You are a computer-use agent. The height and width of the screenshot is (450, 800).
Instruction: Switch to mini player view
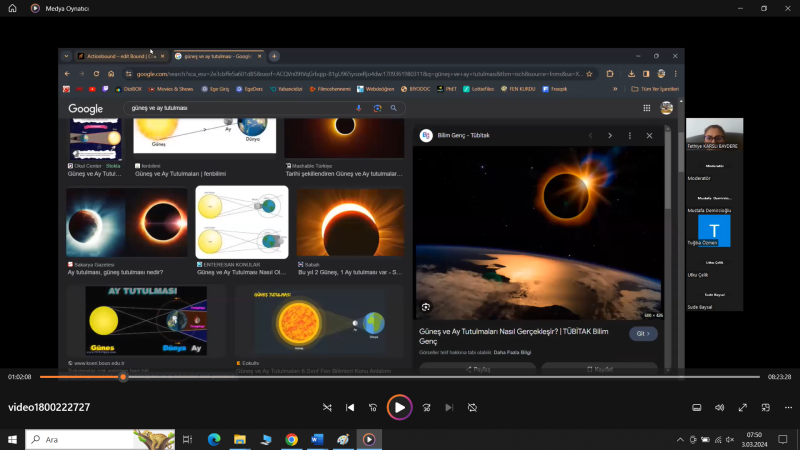[x=766, y=407]
